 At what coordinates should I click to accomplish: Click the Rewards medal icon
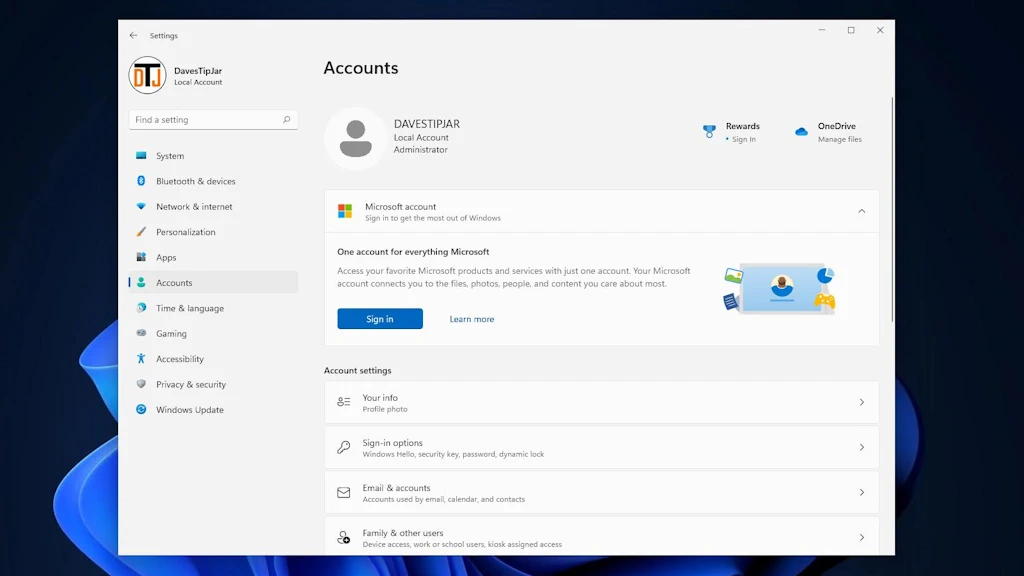(x=709, y=131)
